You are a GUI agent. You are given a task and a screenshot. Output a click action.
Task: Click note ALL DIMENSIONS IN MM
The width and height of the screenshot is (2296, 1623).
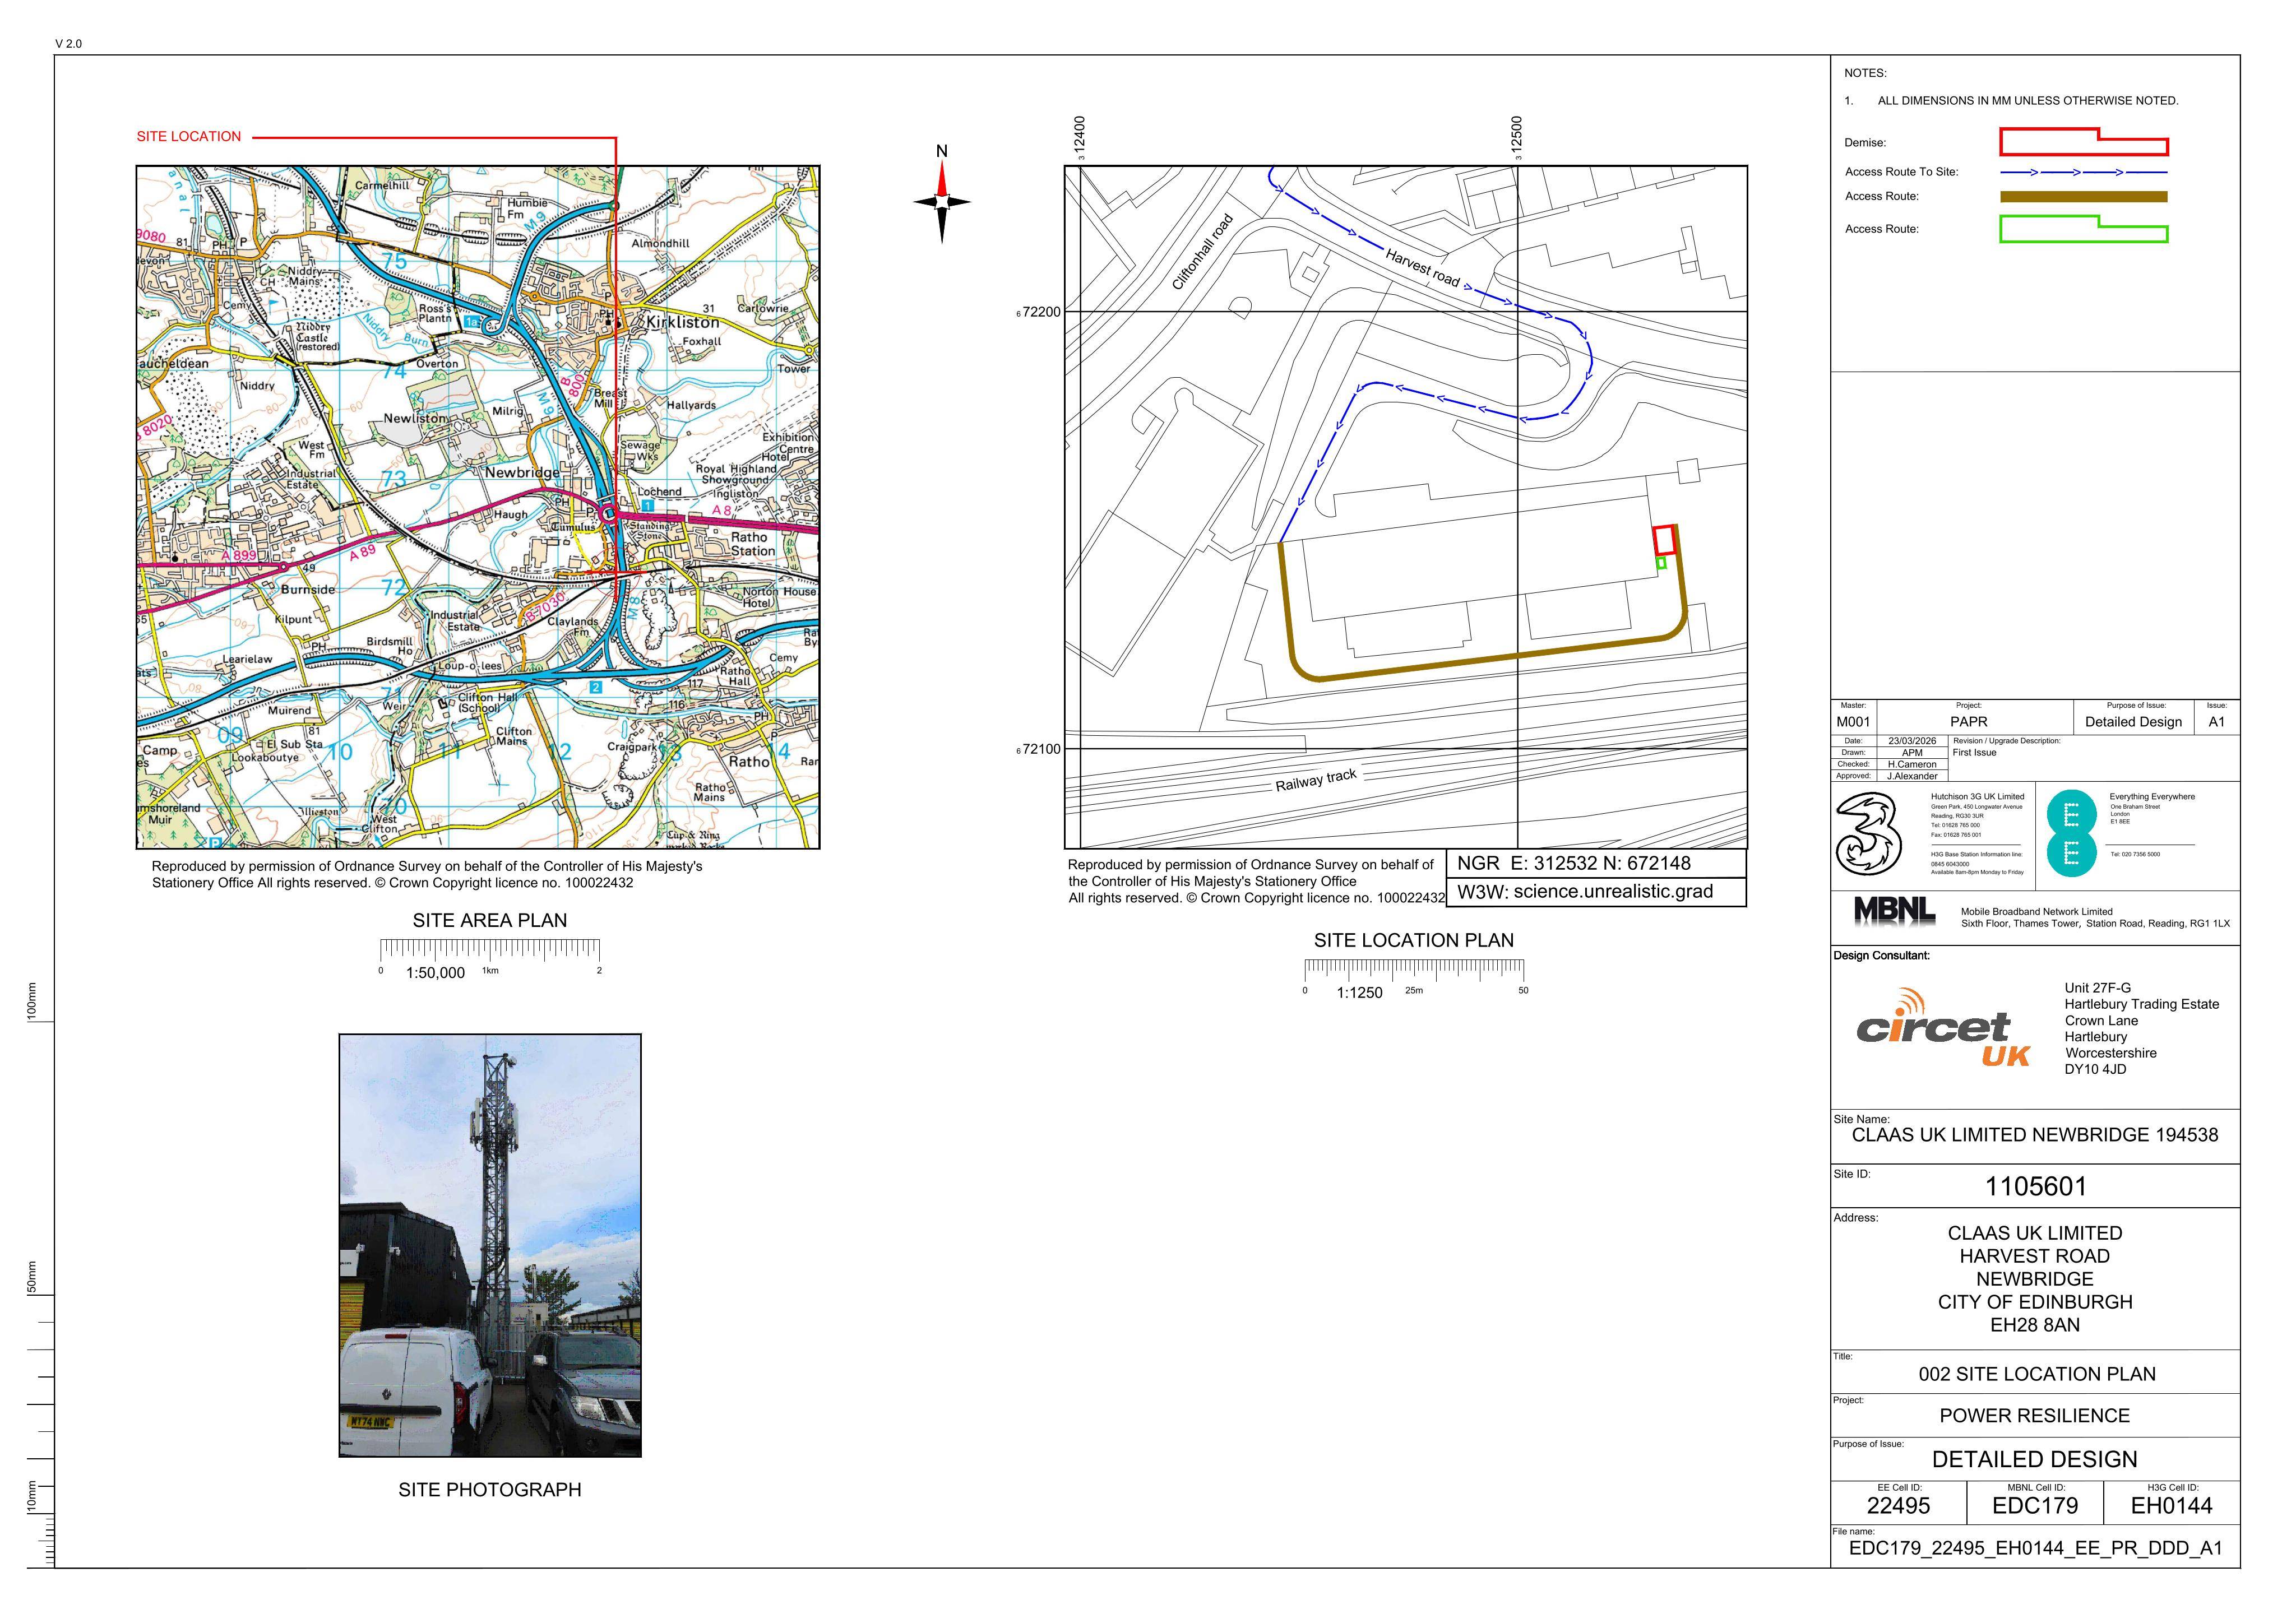point(2028,101)
